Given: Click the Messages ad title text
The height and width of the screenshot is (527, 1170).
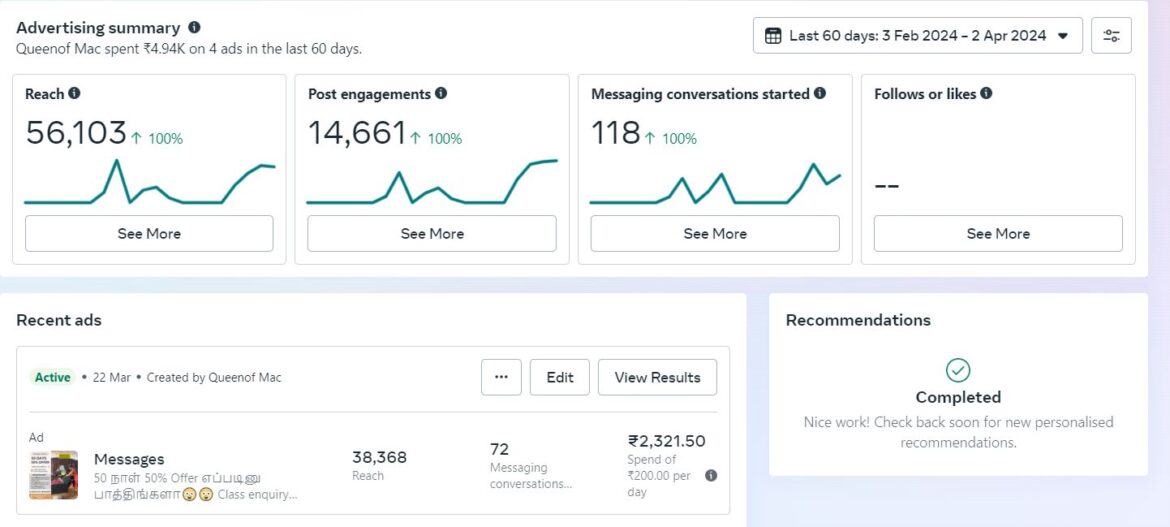Looking at the screenshot, I should point(129,459).
